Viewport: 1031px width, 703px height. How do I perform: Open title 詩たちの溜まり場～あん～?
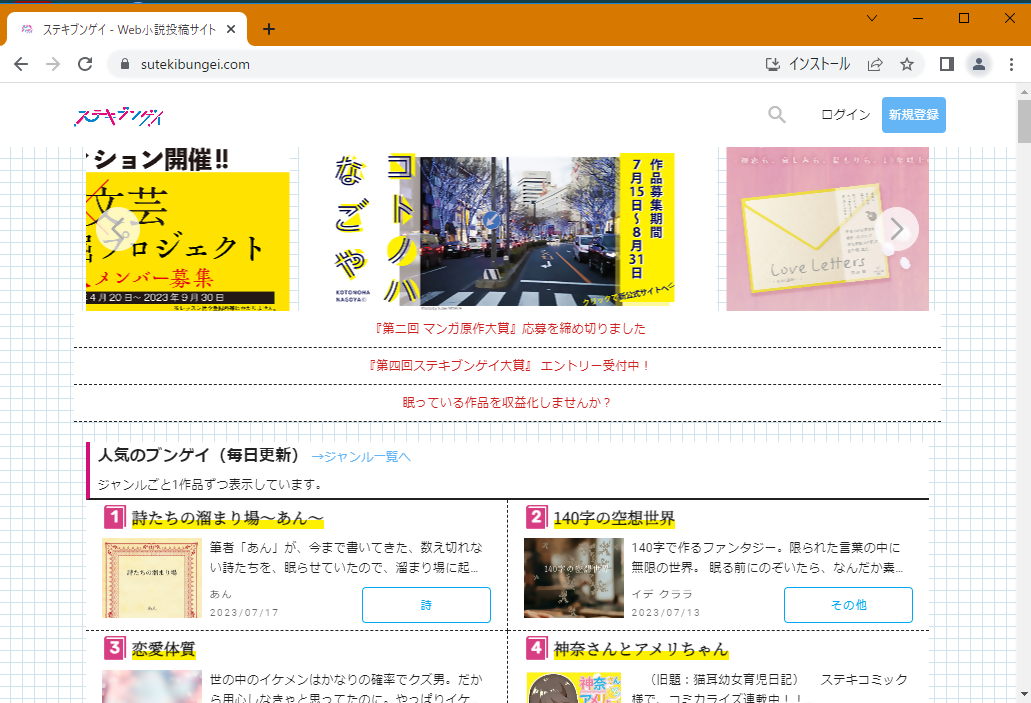pyautogui.click(x=228, y=518)
